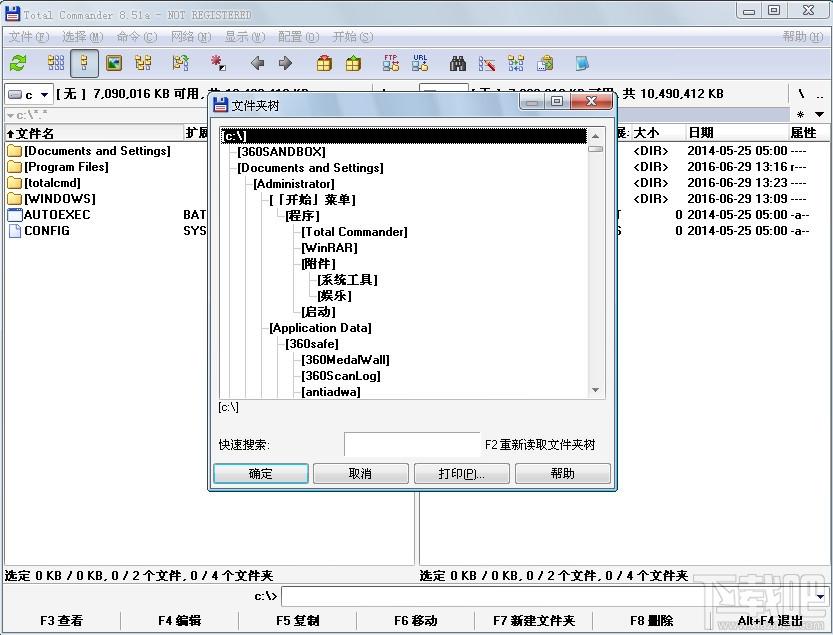Viewport: 833px width, 635px height.
Task: Click 确定 in the folder tree dialog
Action: pyautogui.click(x=261, y=473)
